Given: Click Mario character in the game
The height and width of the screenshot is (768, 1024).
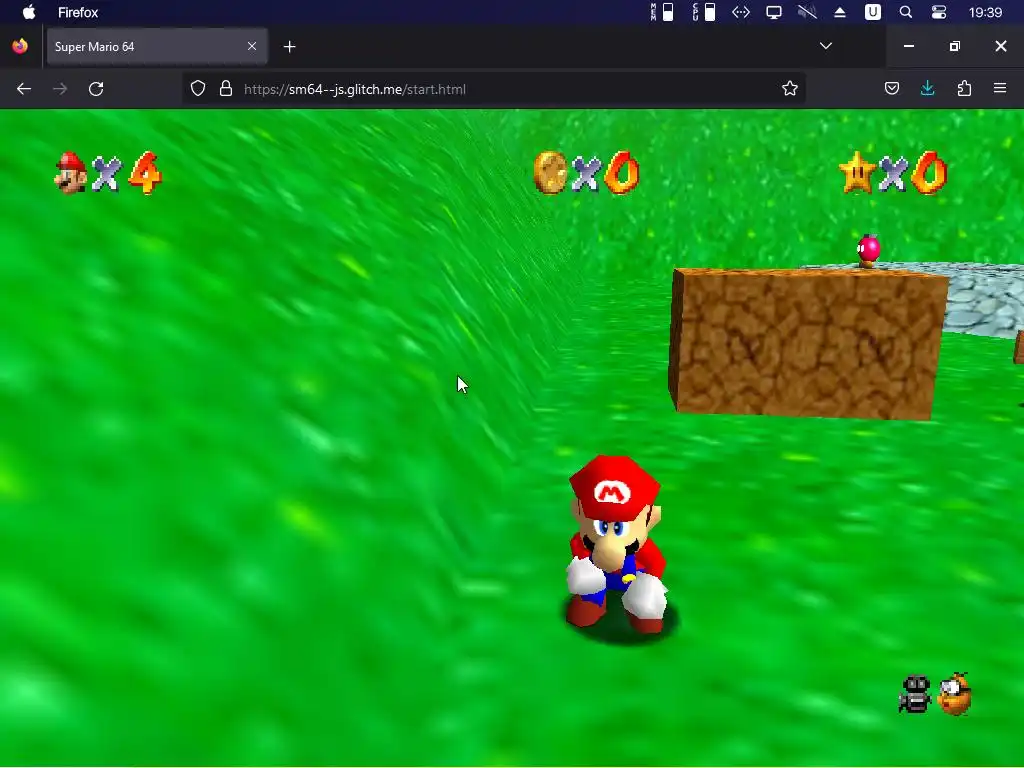Looking at the screenshot, I should [x=616, y=545].
